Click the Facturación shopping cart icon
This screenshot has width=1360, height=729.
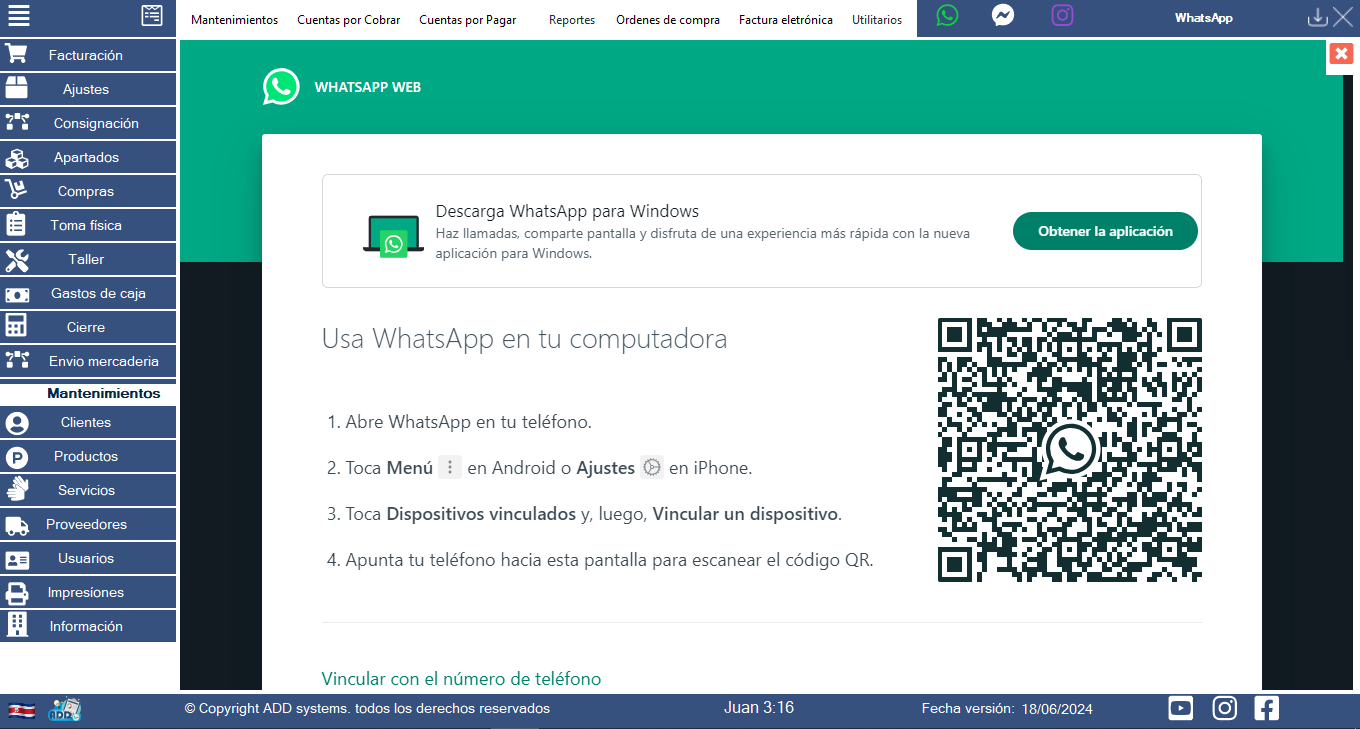(x=17, y=55)
